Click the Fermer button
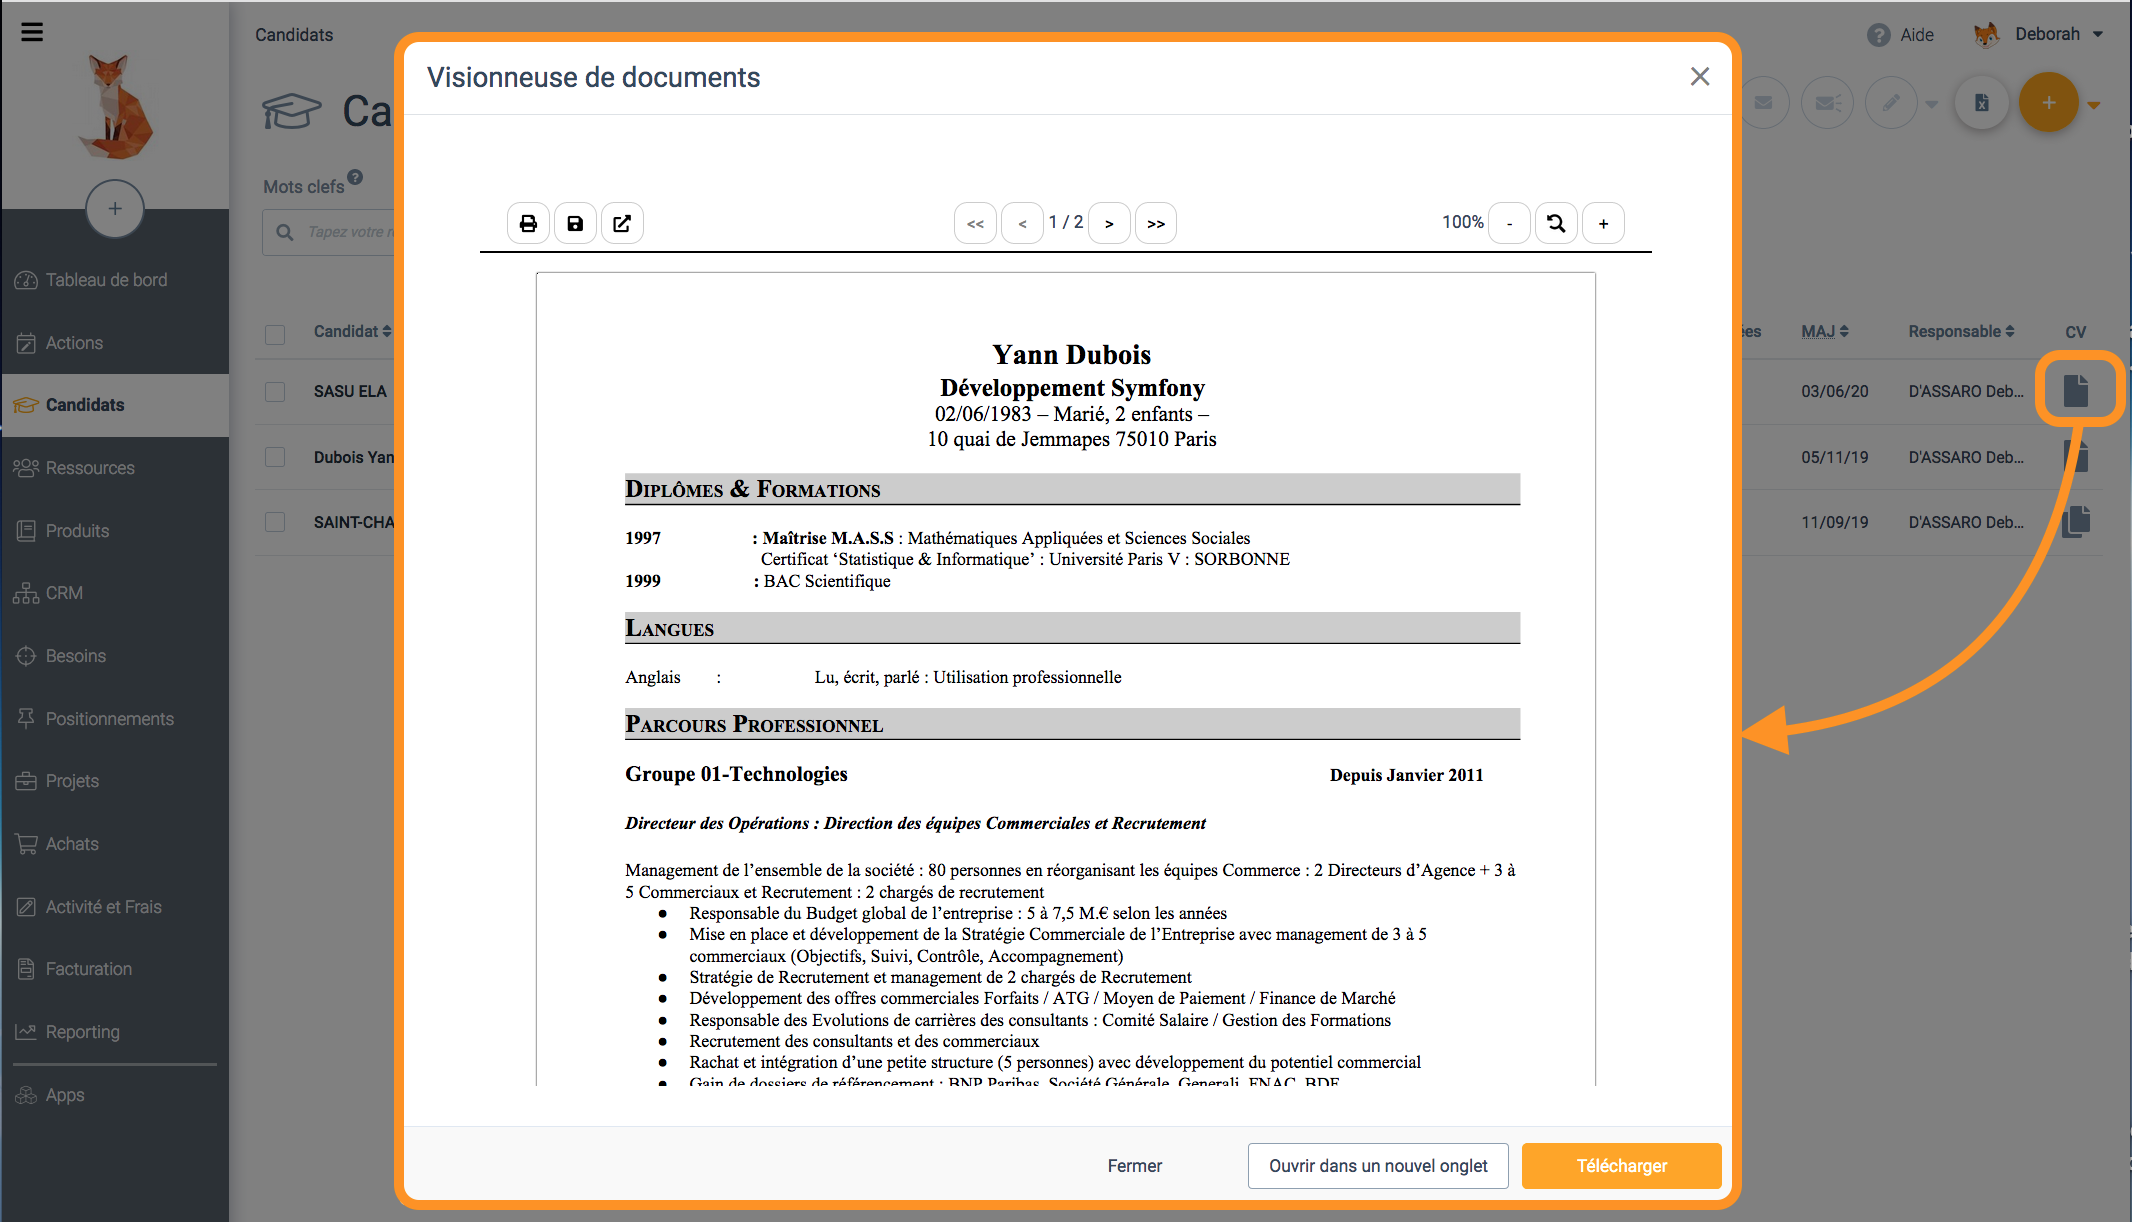 coord(1135,1166)
